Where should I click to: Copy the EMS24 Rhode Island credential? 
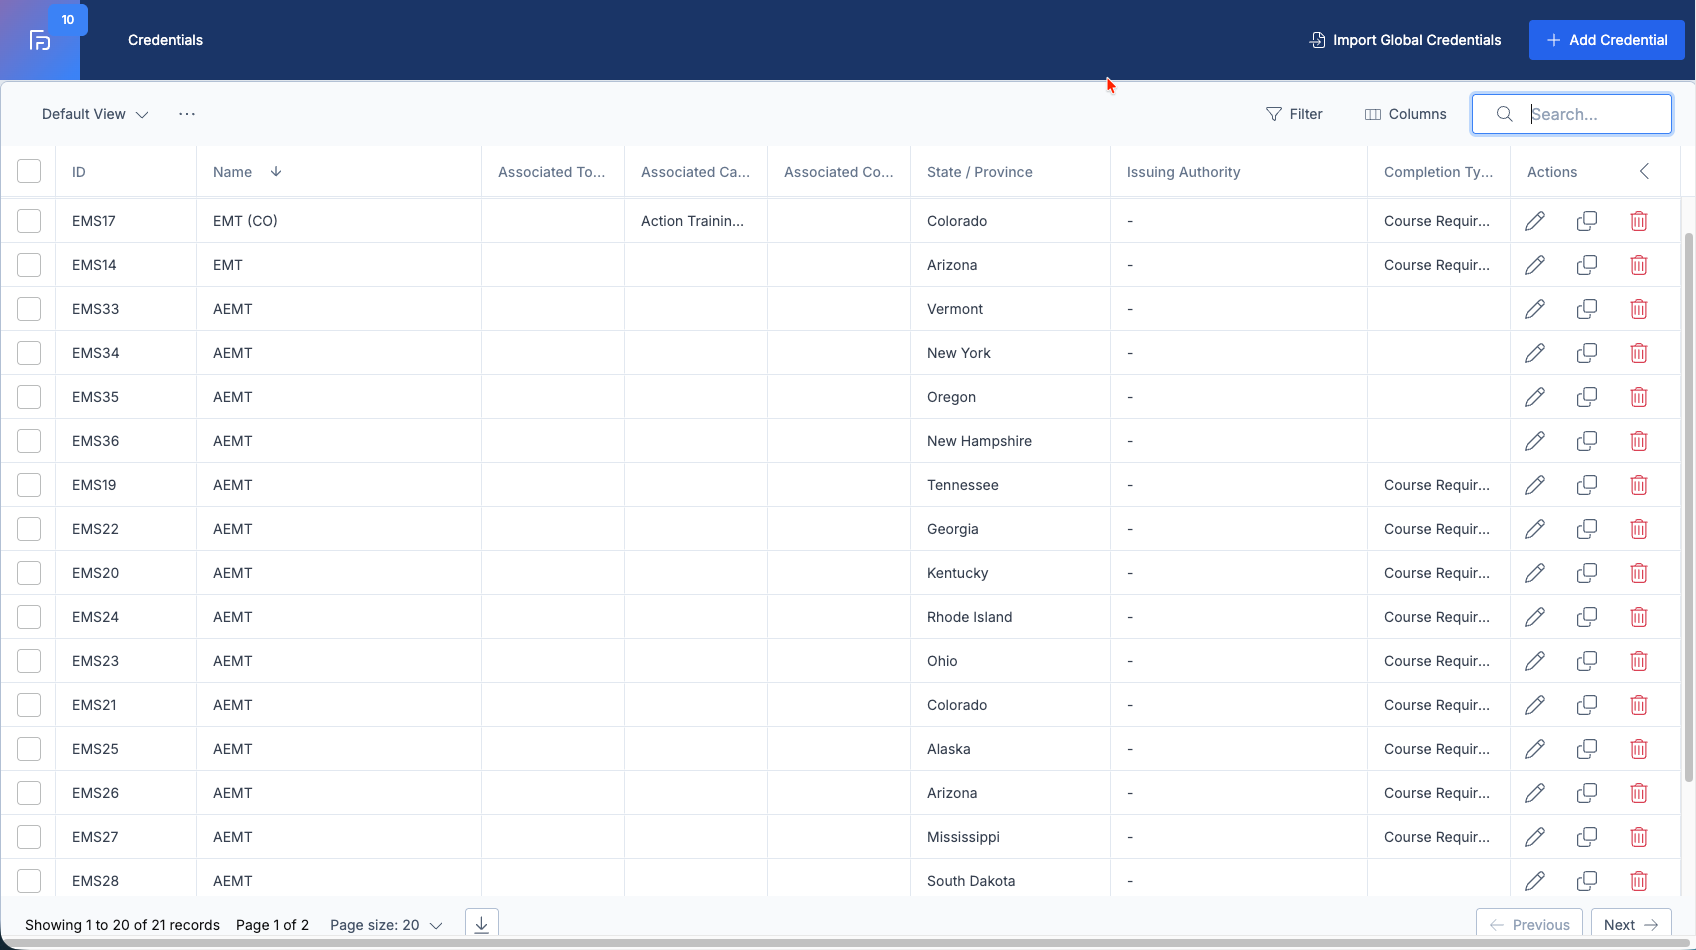pyautogui.click(x=1587, y=617)
